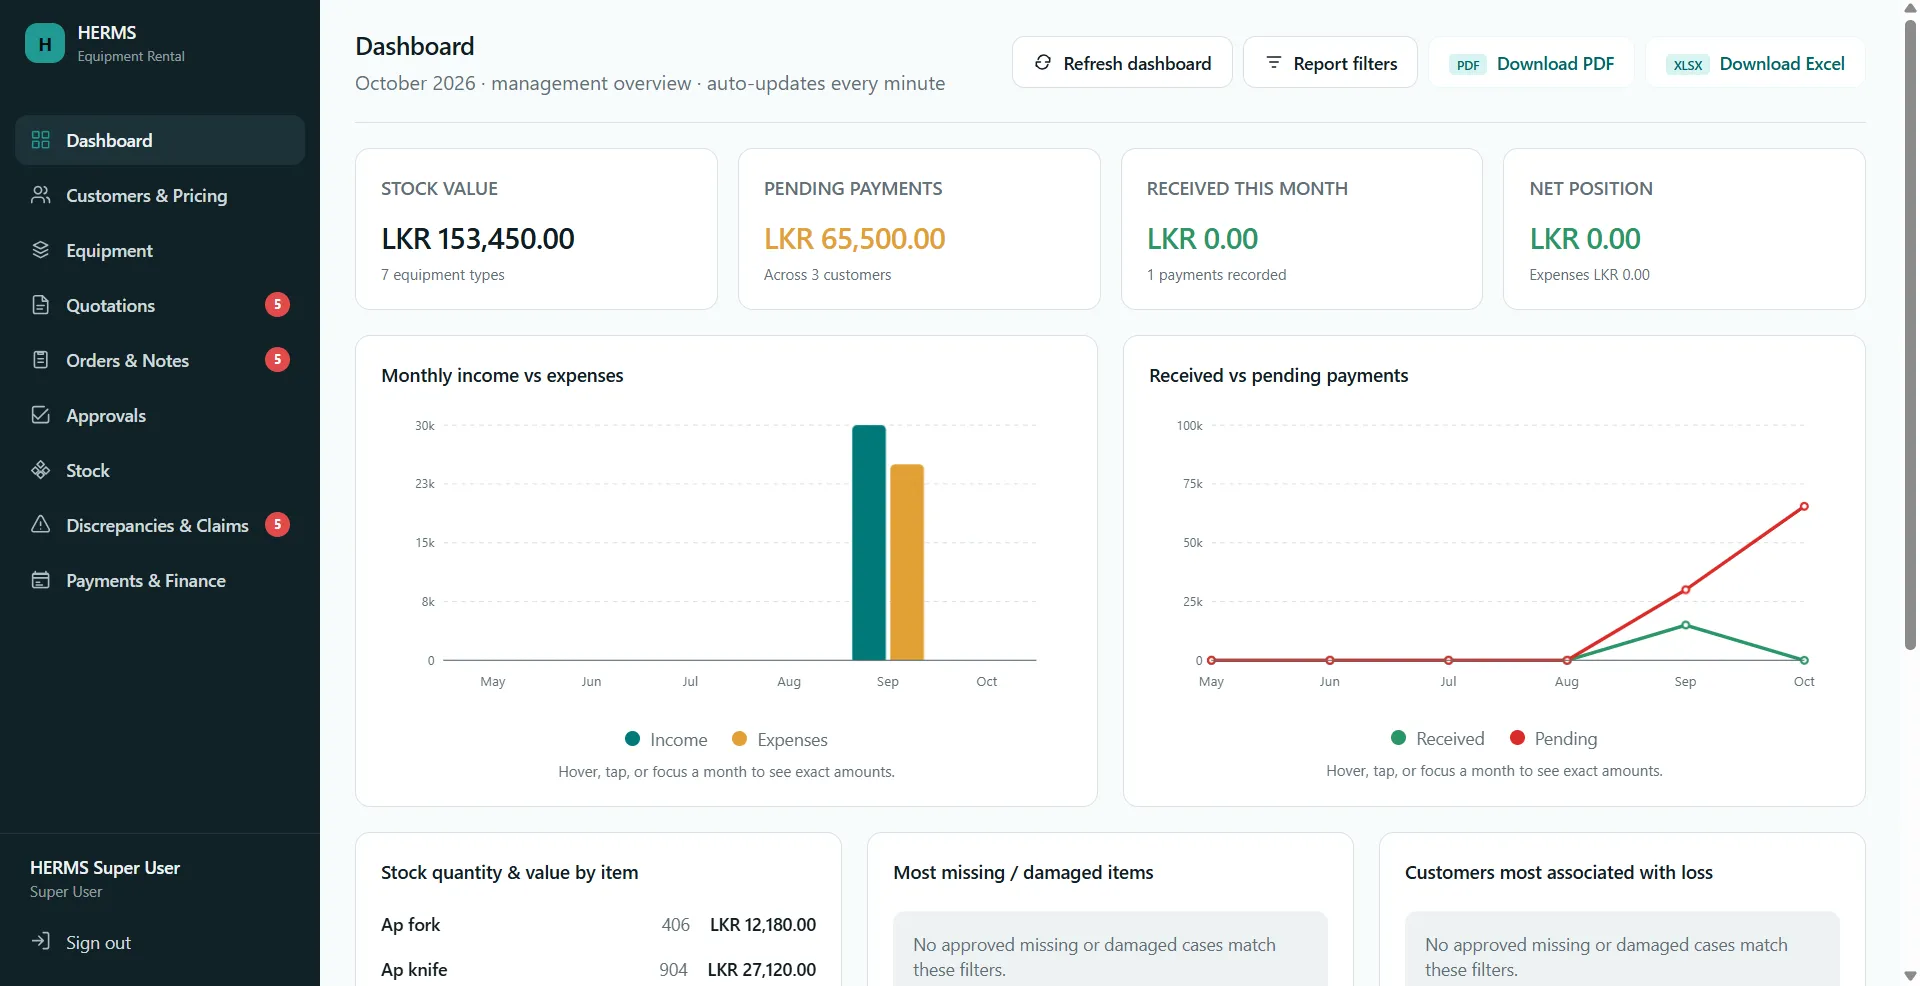Click the Sep income teal bar
This screenshot has height=986, width=1920.
click(x=869, y=542)
